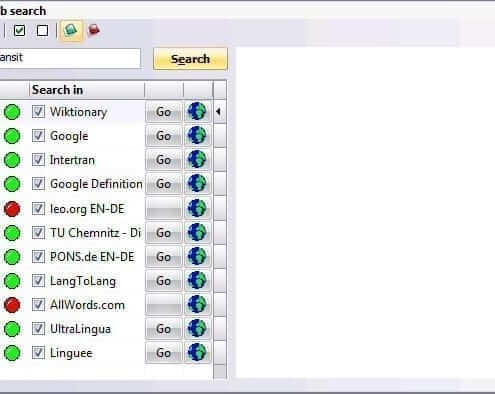Select the UltraLingua row label
The width and height of the screenshot is (495, 394).
point(80,329)
